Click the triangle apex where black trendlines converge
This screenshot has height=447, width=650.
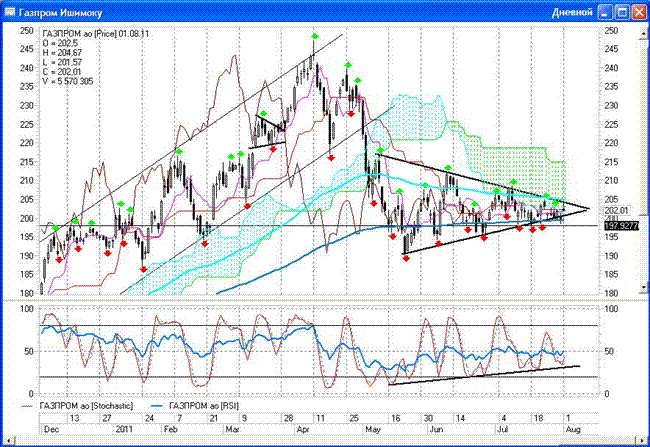tap(588, 209)
